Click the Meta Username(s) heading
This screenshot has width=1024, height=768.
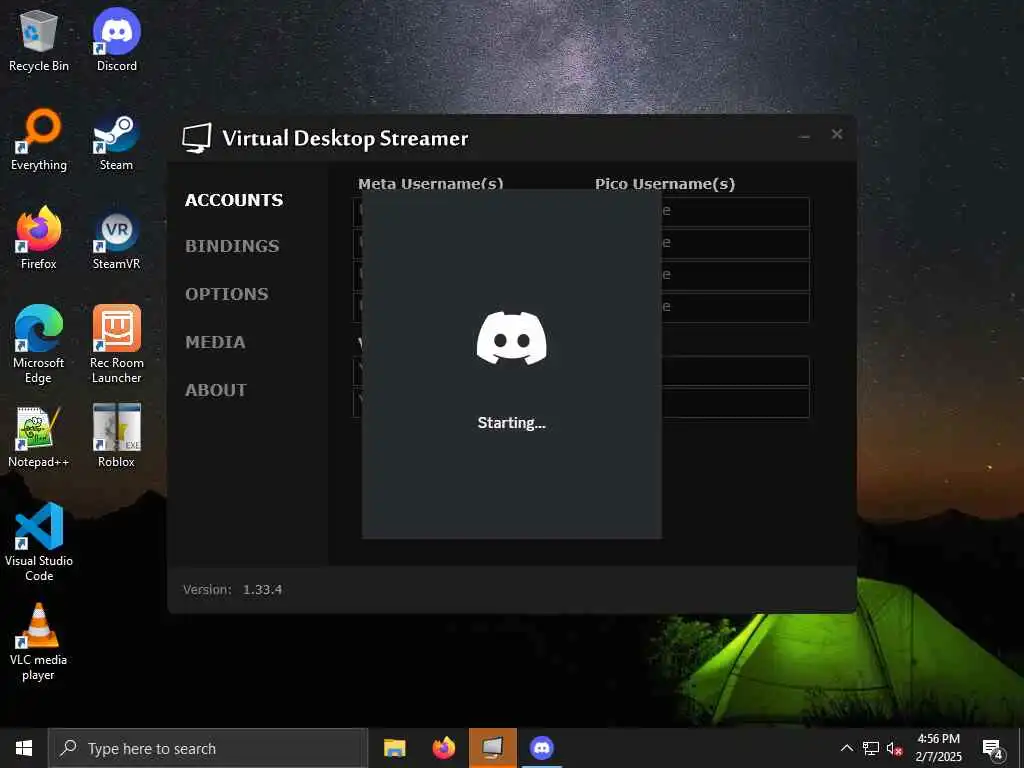click(x=430, y=184)
